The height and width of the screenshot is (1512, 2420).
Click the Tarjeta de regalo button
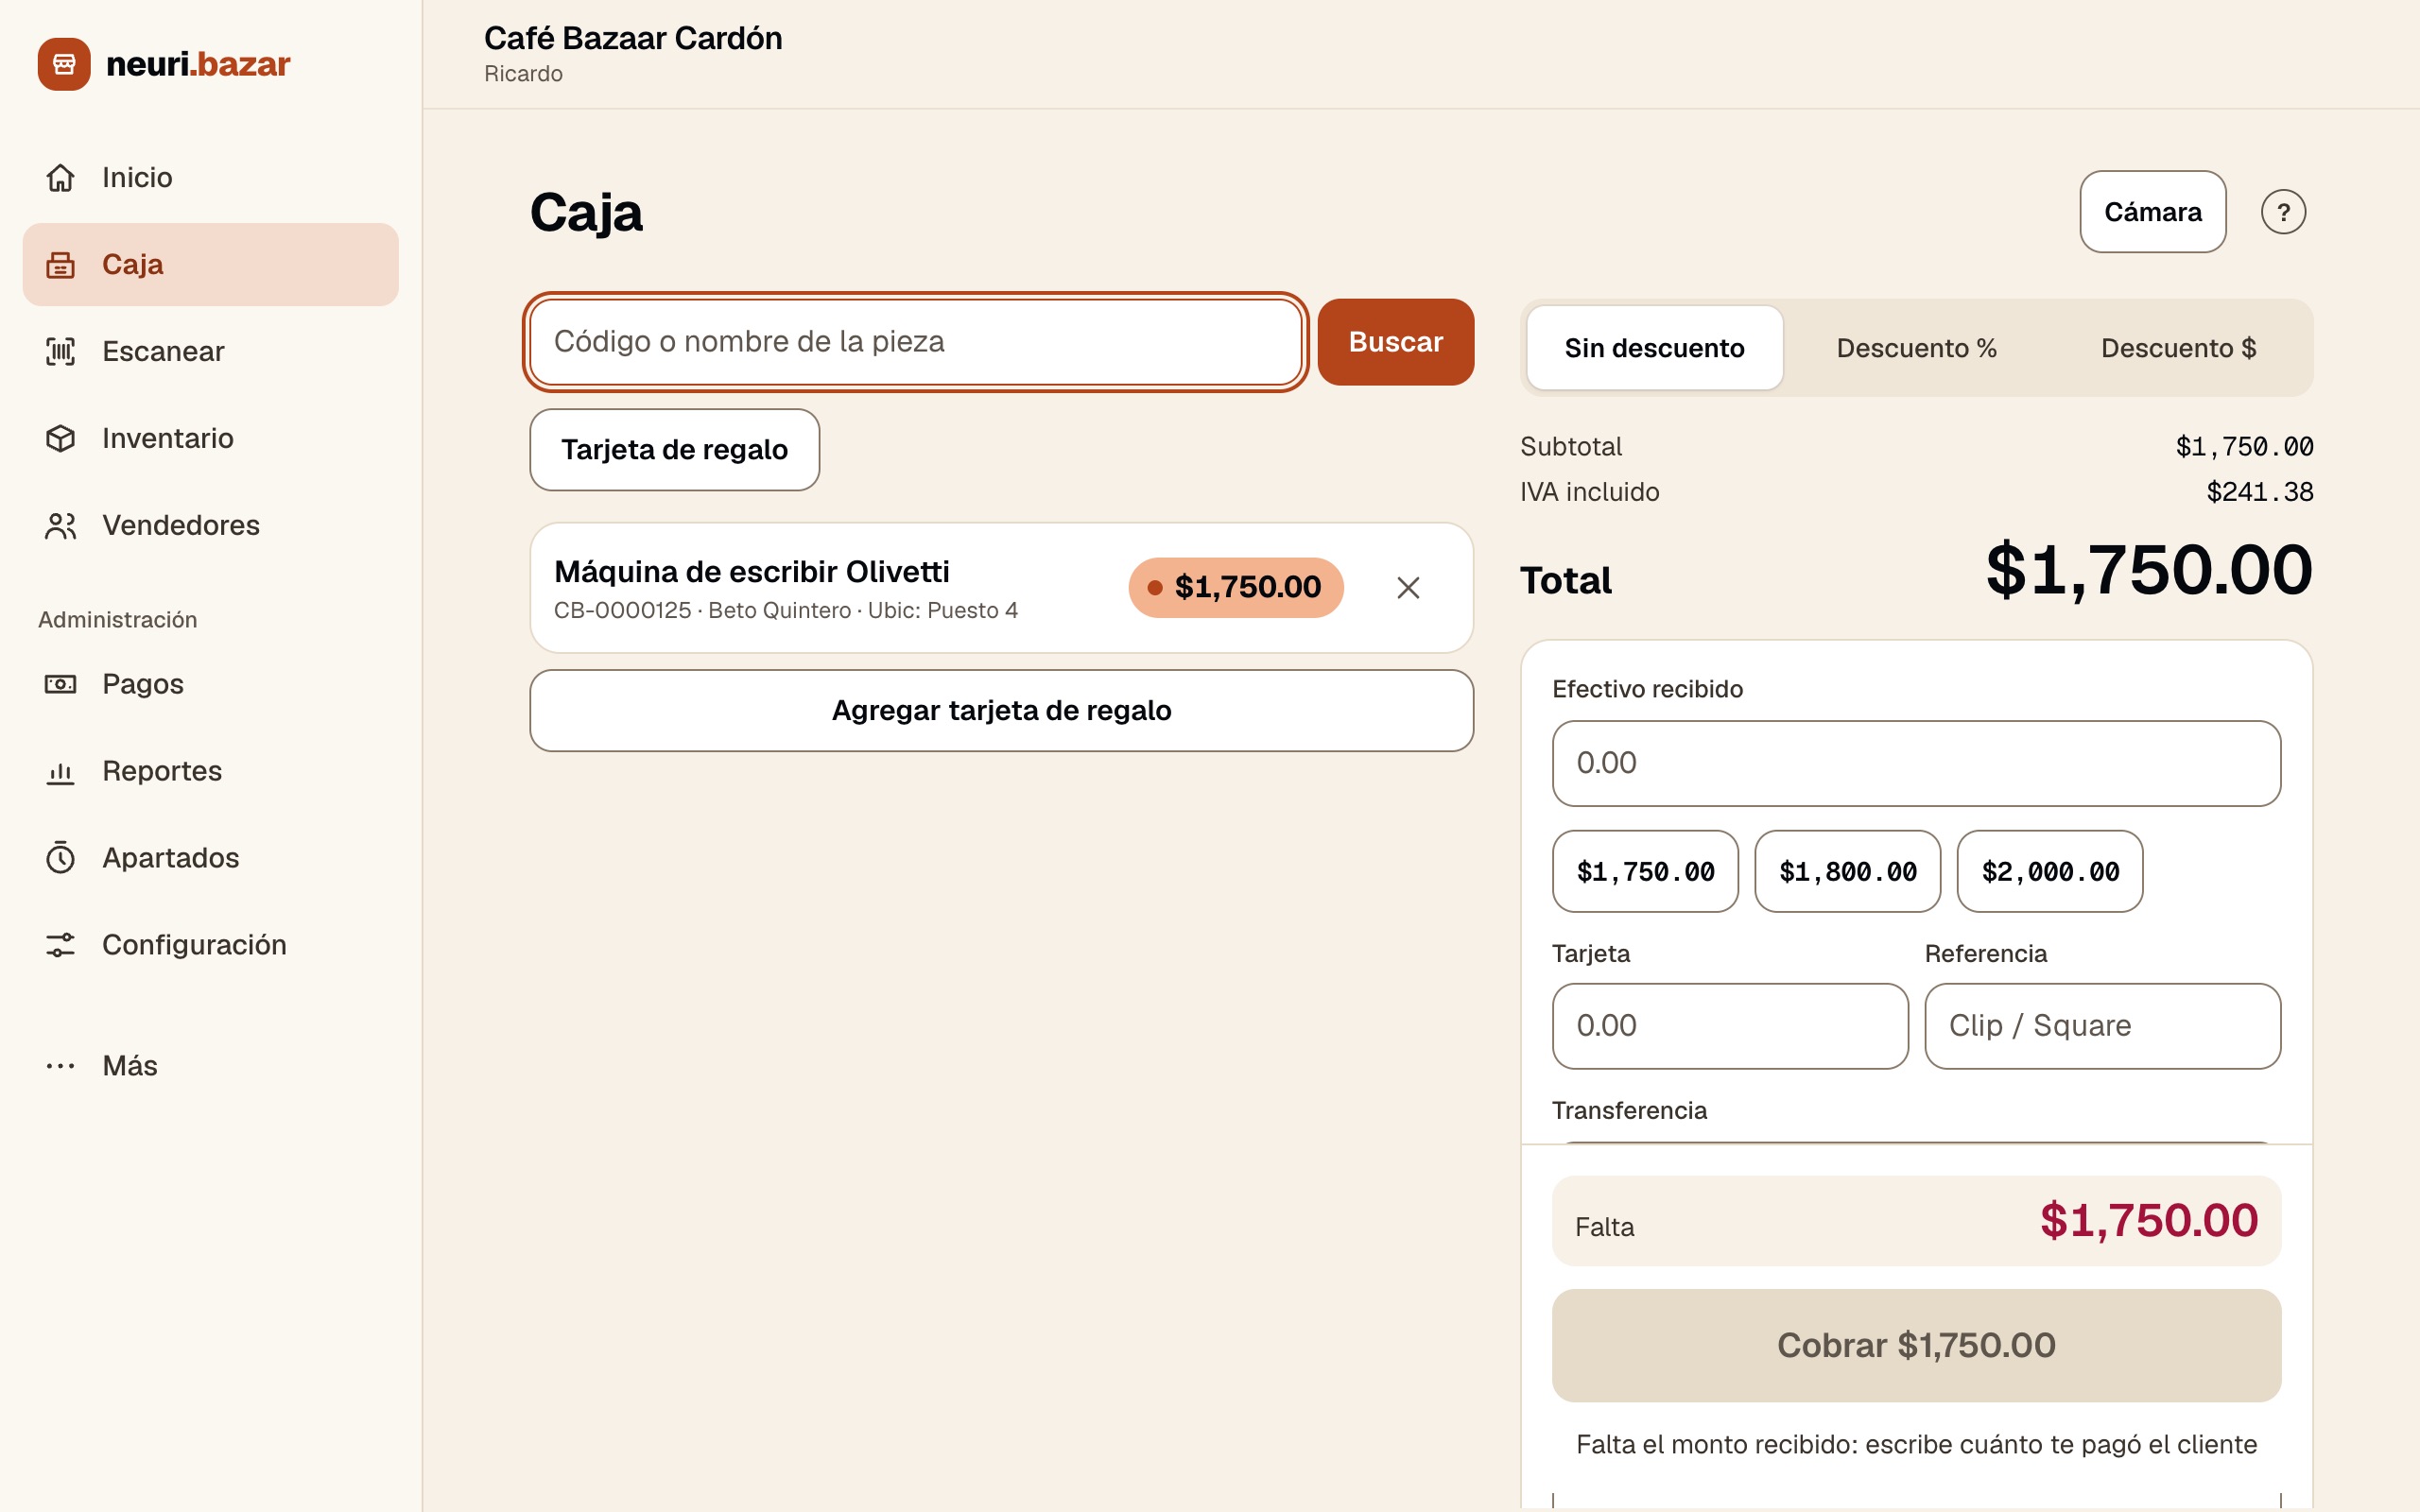click(x=675, y=450)
